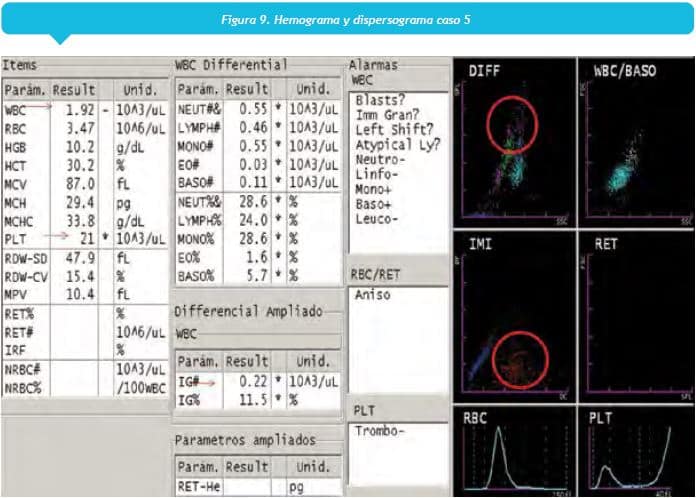
Task: Select the 'Blasts?' alarm in WBC list
Action: (x=380, y=100)
